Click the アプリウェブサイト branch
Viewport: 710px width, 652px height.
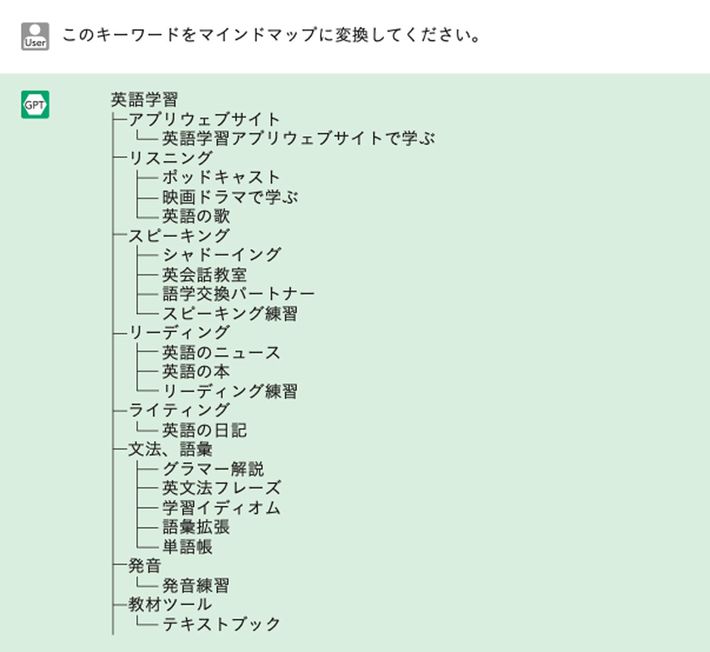click(205, 119)
